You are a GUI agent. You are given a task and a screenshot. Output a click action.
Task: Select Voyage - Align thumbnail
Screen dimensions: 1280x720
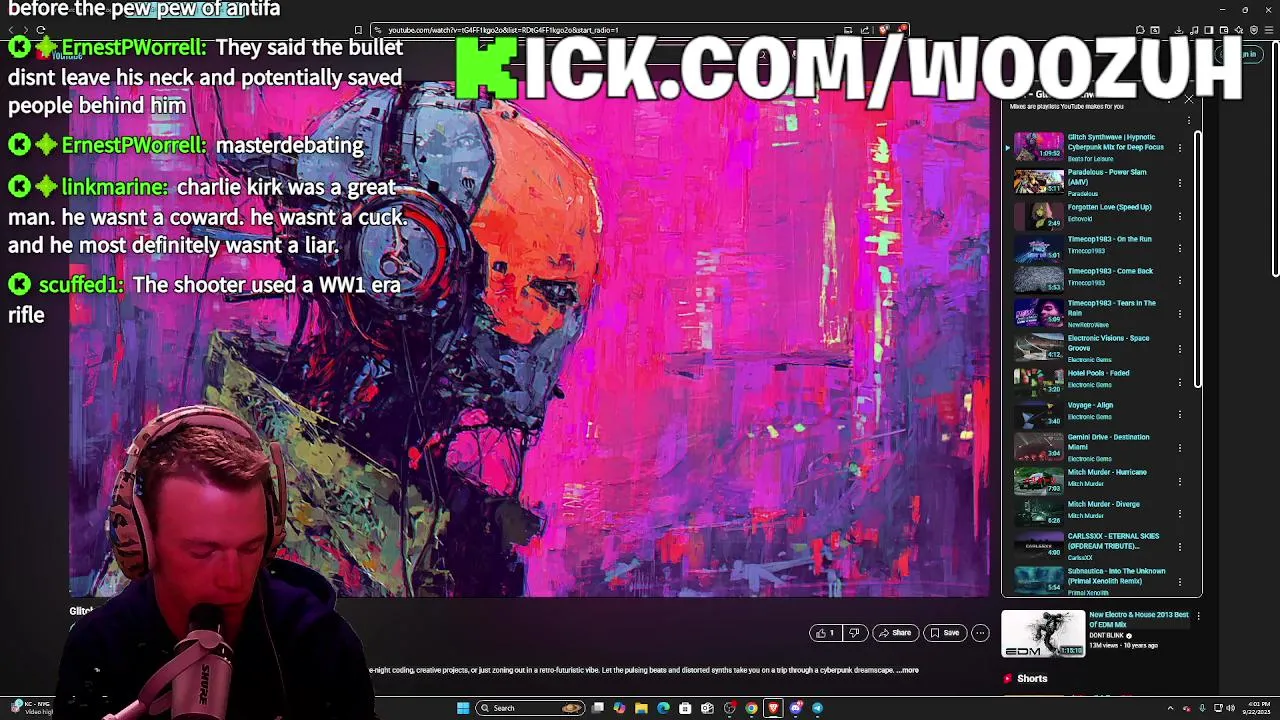pyautogui.click(x=1038, y=413)
